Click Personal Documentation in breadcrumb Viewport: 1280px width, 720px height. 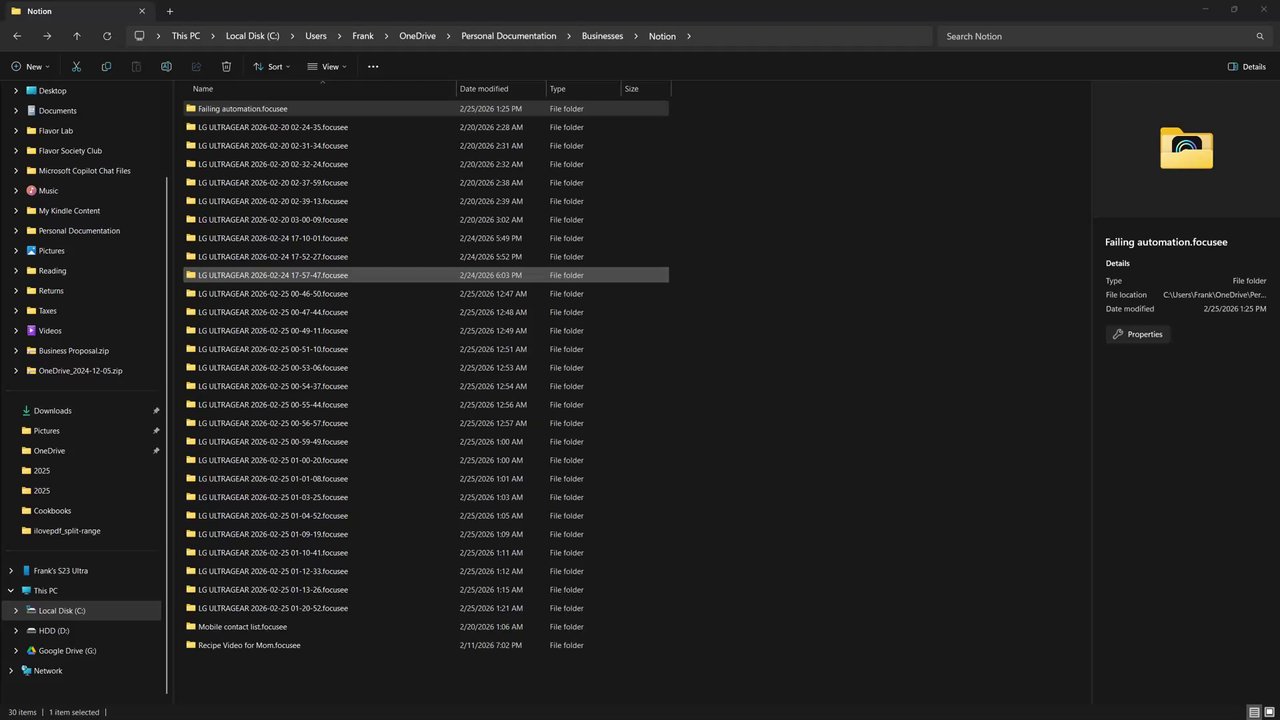click(509, 36)
